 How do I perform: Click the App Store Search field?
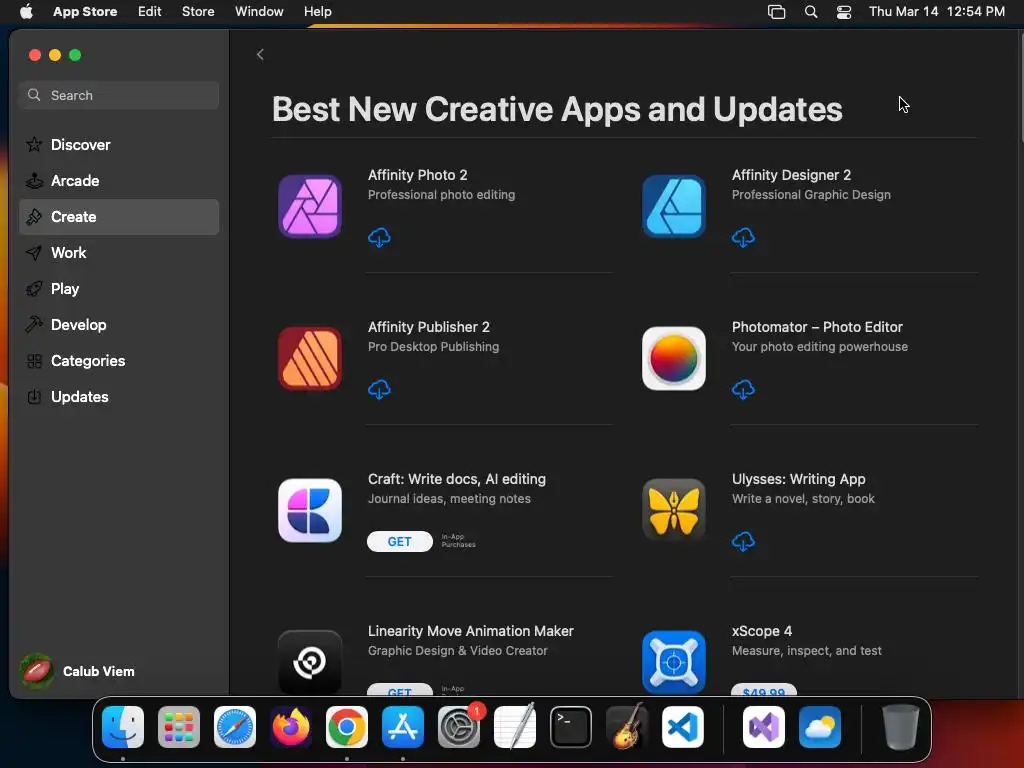coord(119,95)
